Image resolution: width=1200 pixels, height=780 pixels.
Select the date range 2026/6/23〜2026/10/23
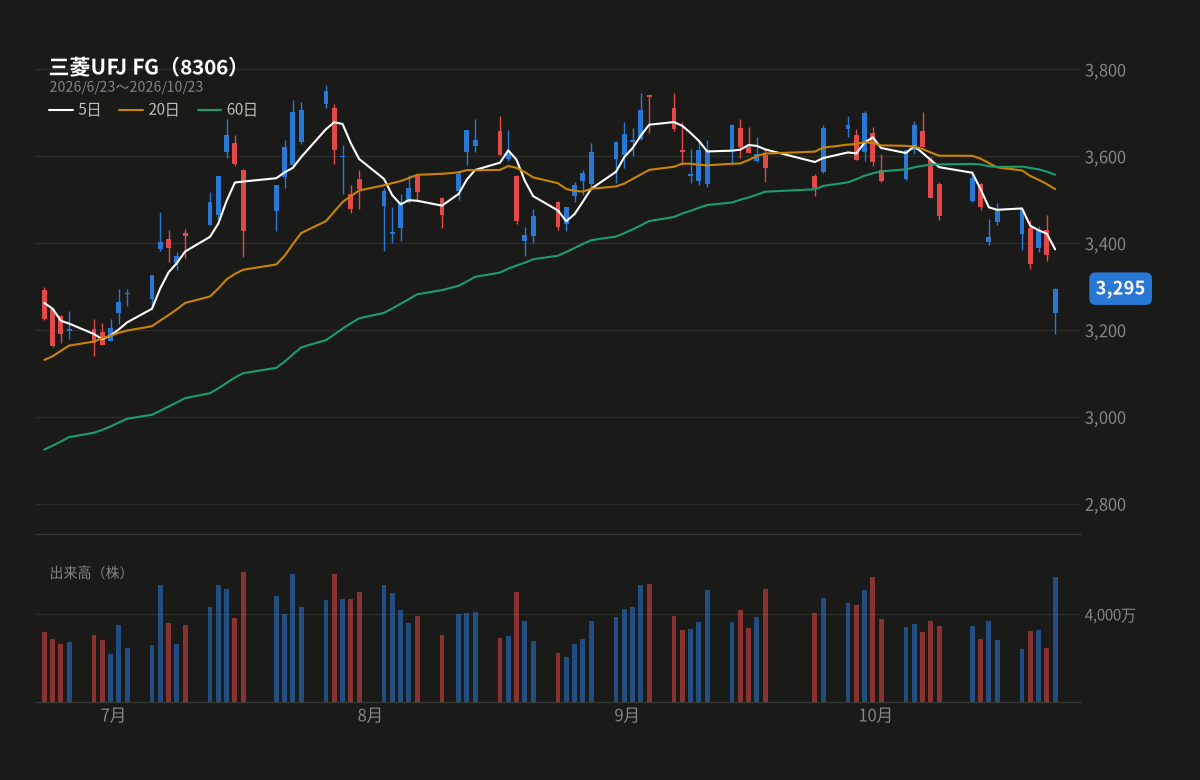coord(126,87)
